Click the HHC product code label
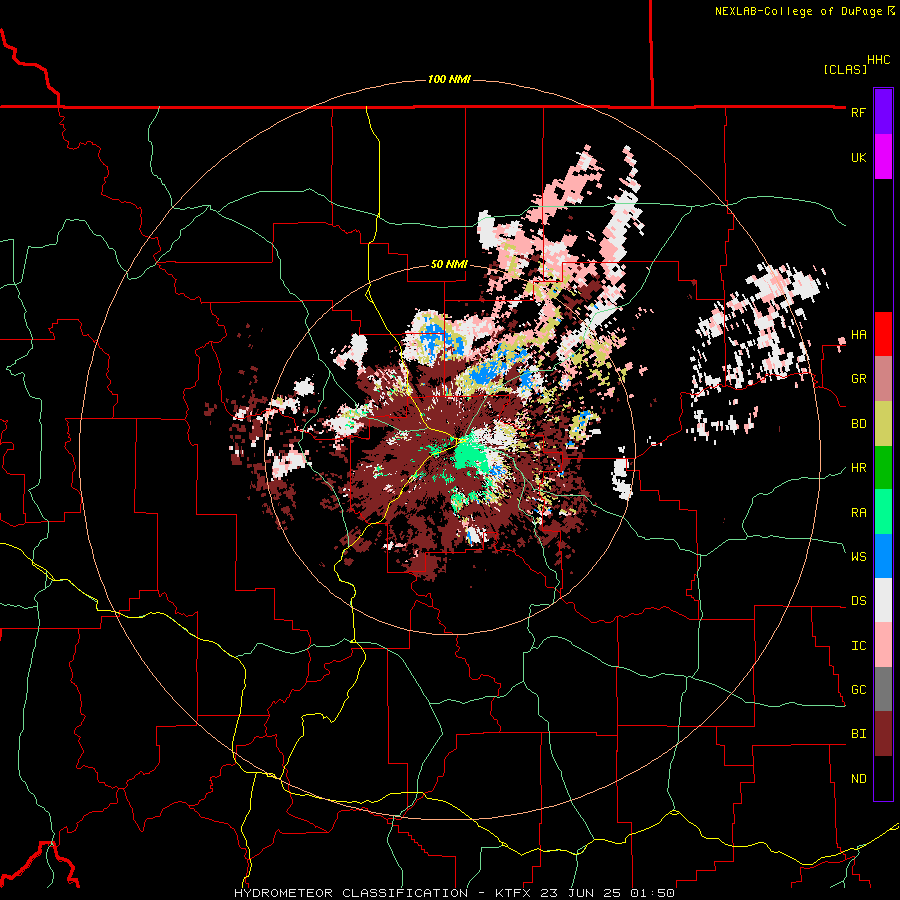This screenshot has width=900, height=900. (x=878, y=60)
